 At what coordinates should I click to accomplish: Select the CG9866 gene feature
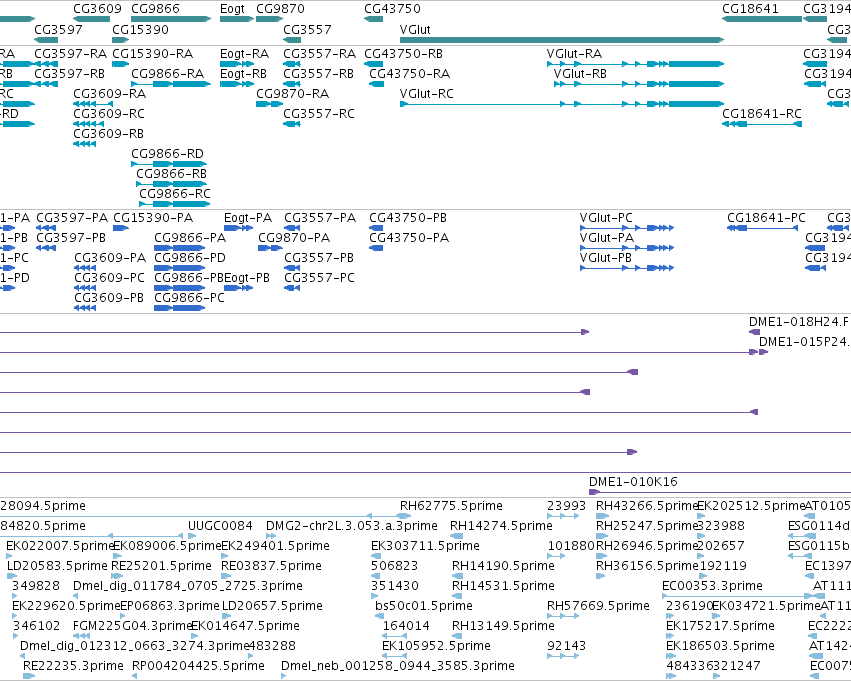(171, 19)
